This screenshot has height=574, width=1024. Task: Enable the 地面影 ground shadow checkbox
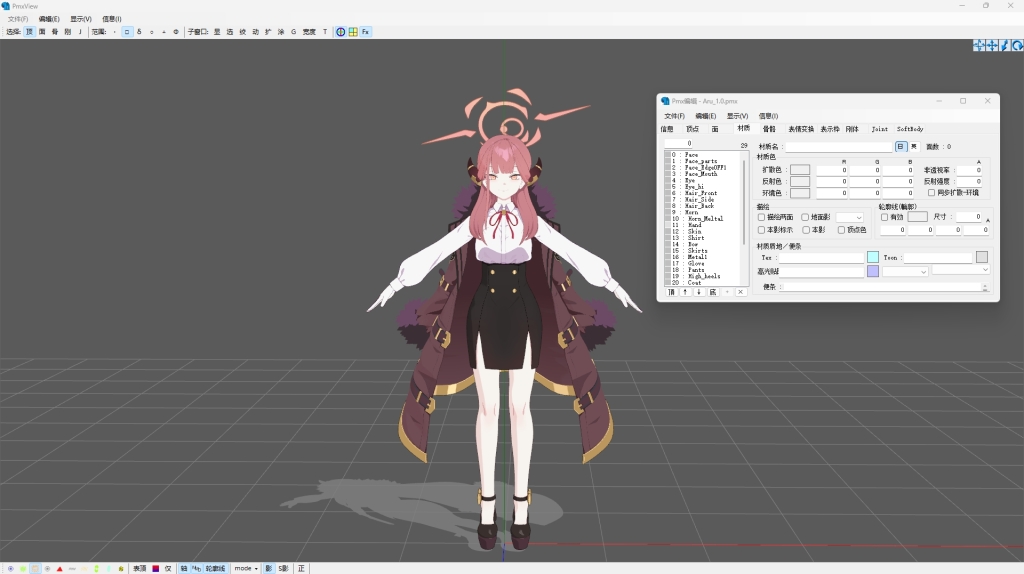pyautogui.click(x=805, y=217)
